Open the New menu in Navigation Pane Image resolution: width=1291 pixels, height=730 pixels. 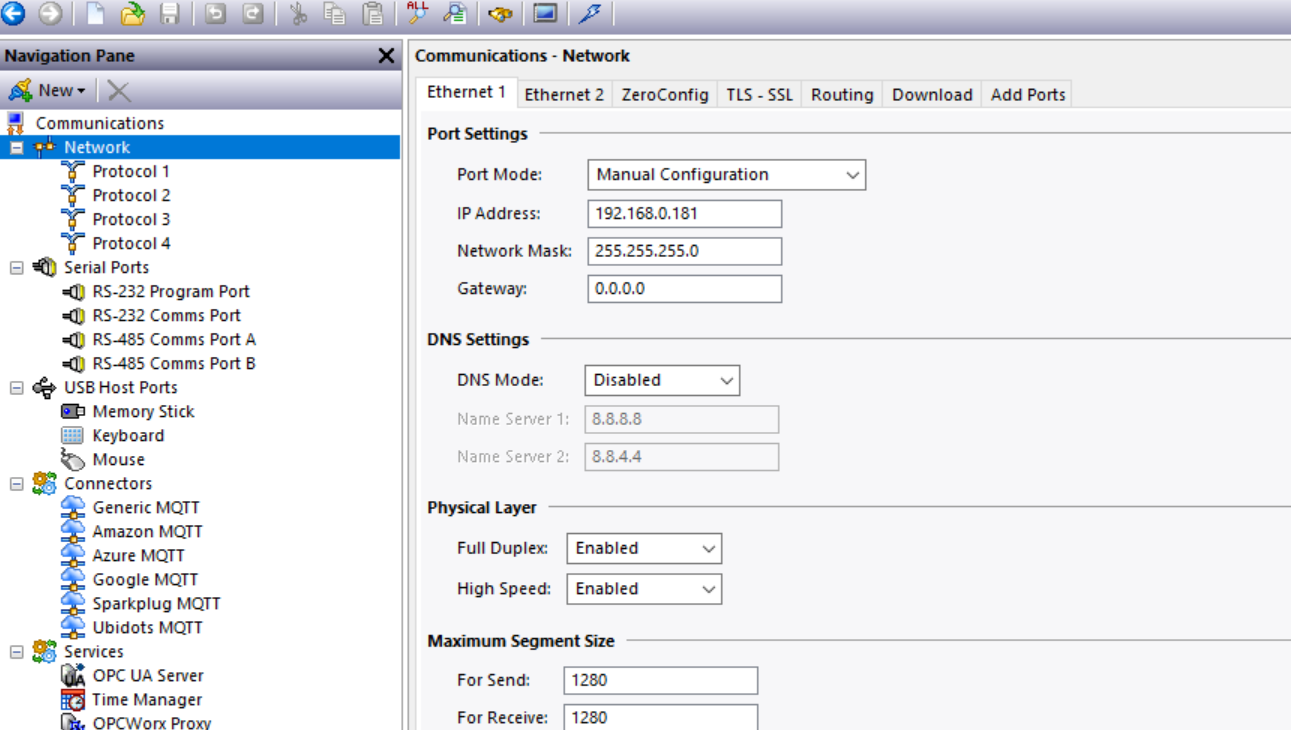point(48,90)
